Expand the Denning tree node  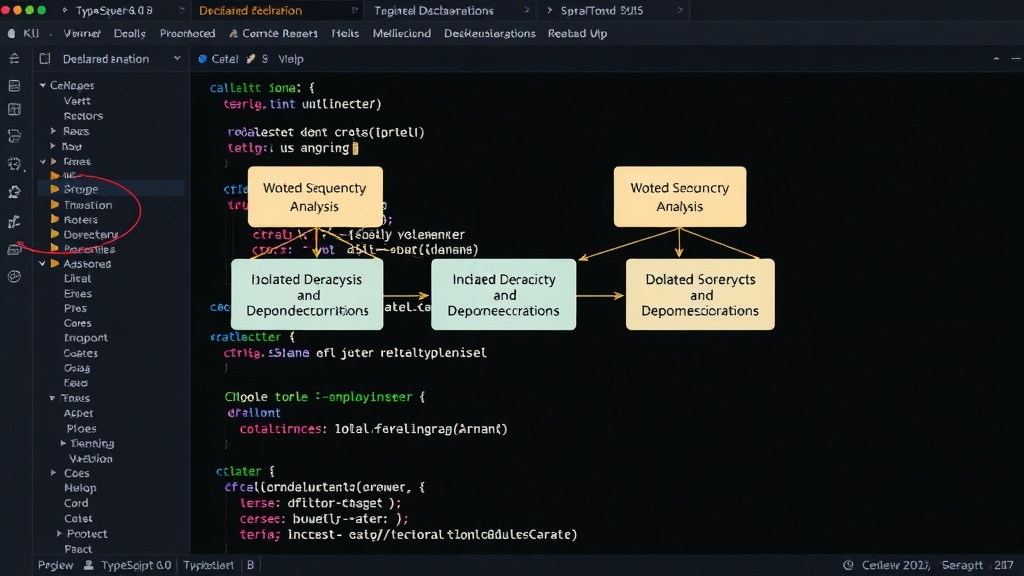63,443
